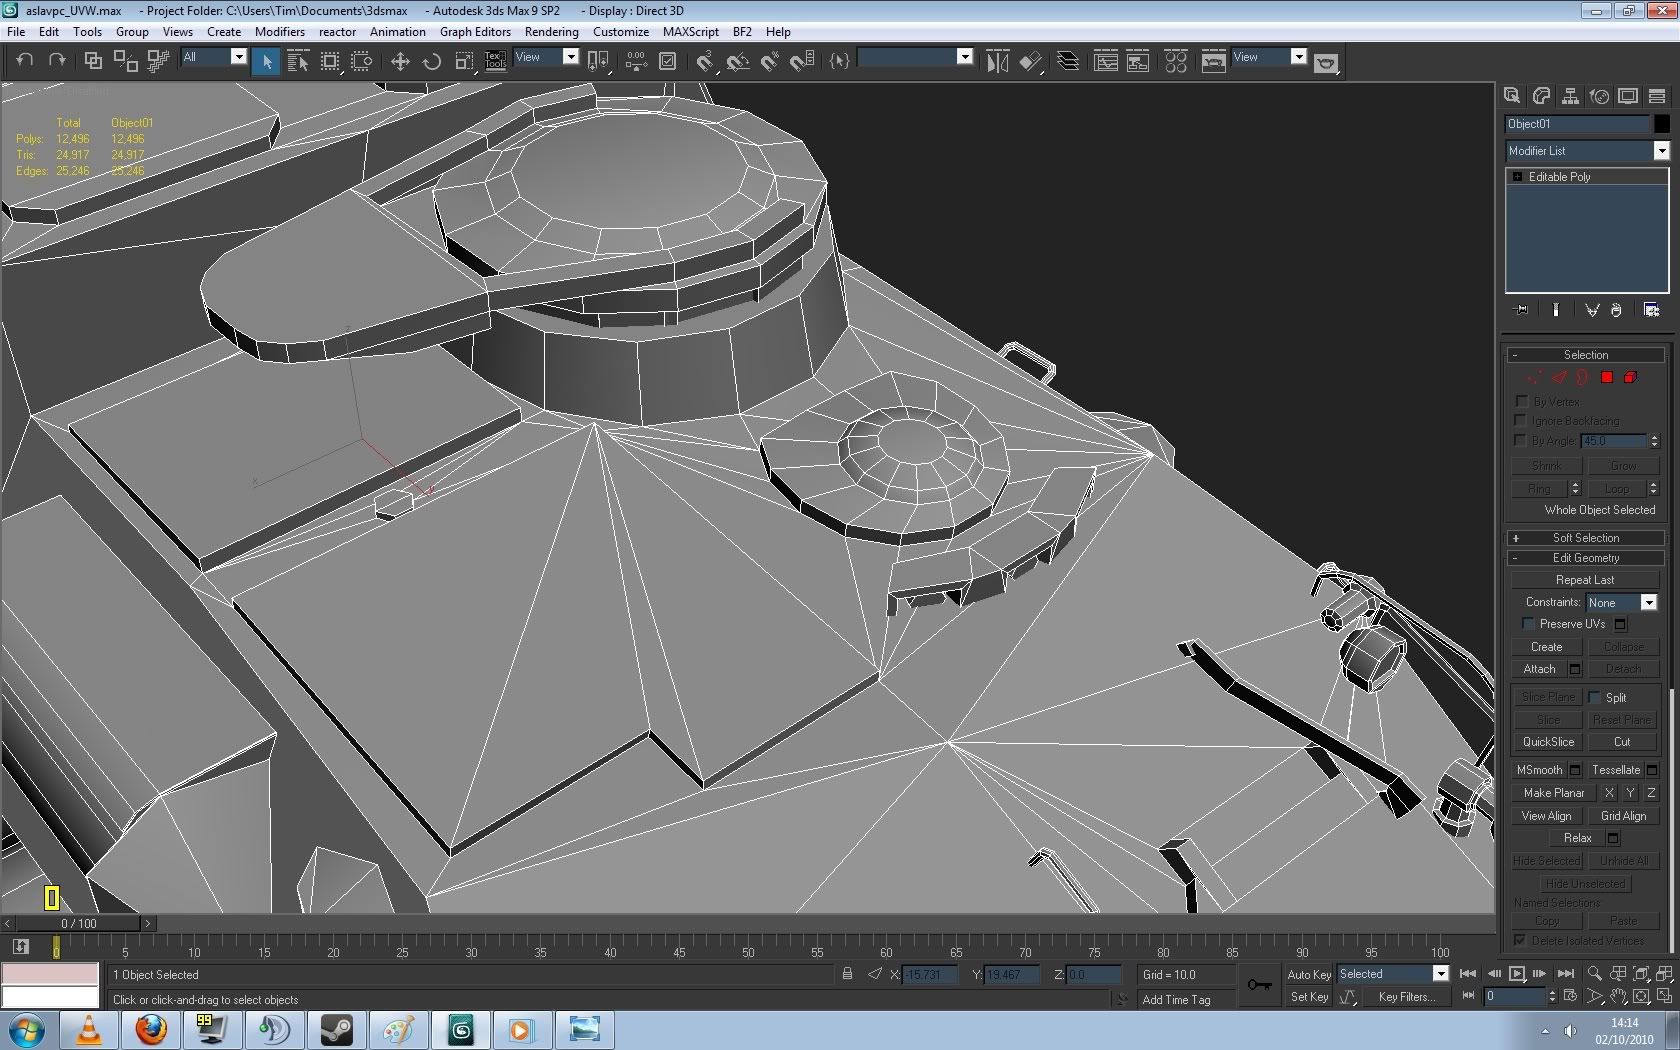Open the Layer Manager
Screen dimensions: 1680x1050
(1068, 62)
